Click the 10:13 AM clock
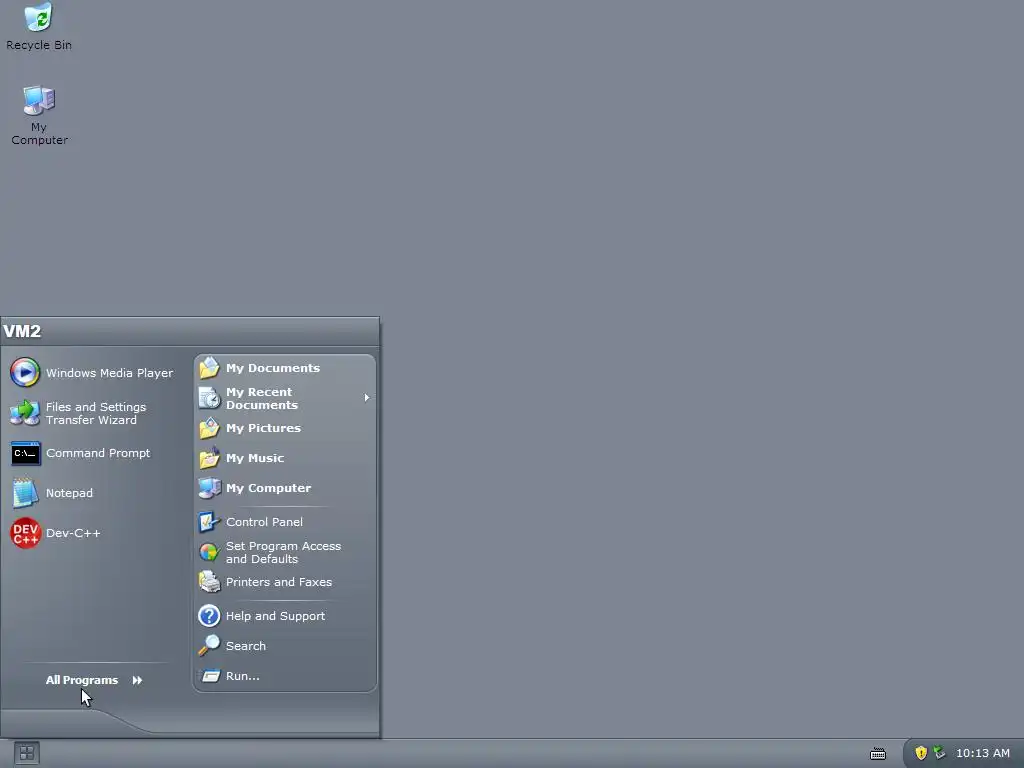The image size is (1024, 768). [983, 753]
